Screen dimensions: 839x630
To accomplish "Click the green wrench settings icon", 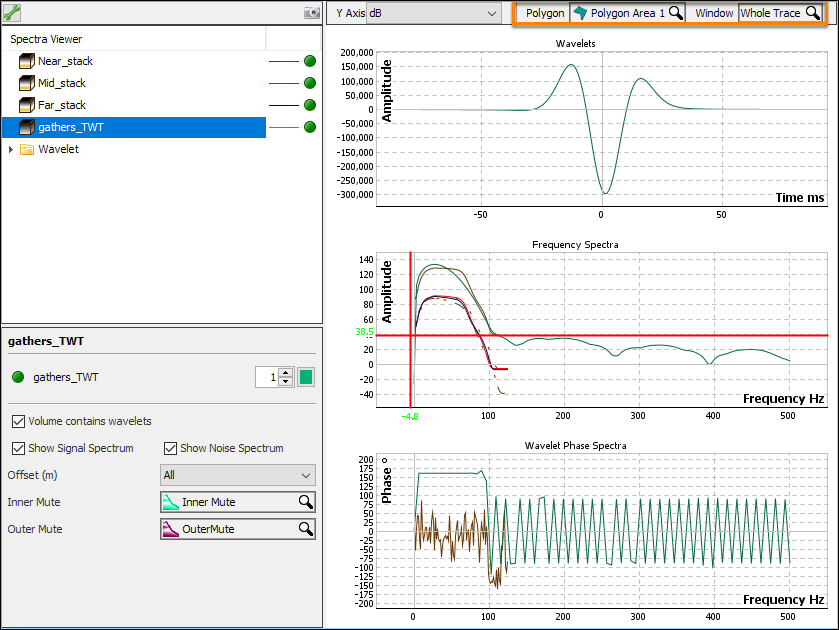I will coord(13,13).
